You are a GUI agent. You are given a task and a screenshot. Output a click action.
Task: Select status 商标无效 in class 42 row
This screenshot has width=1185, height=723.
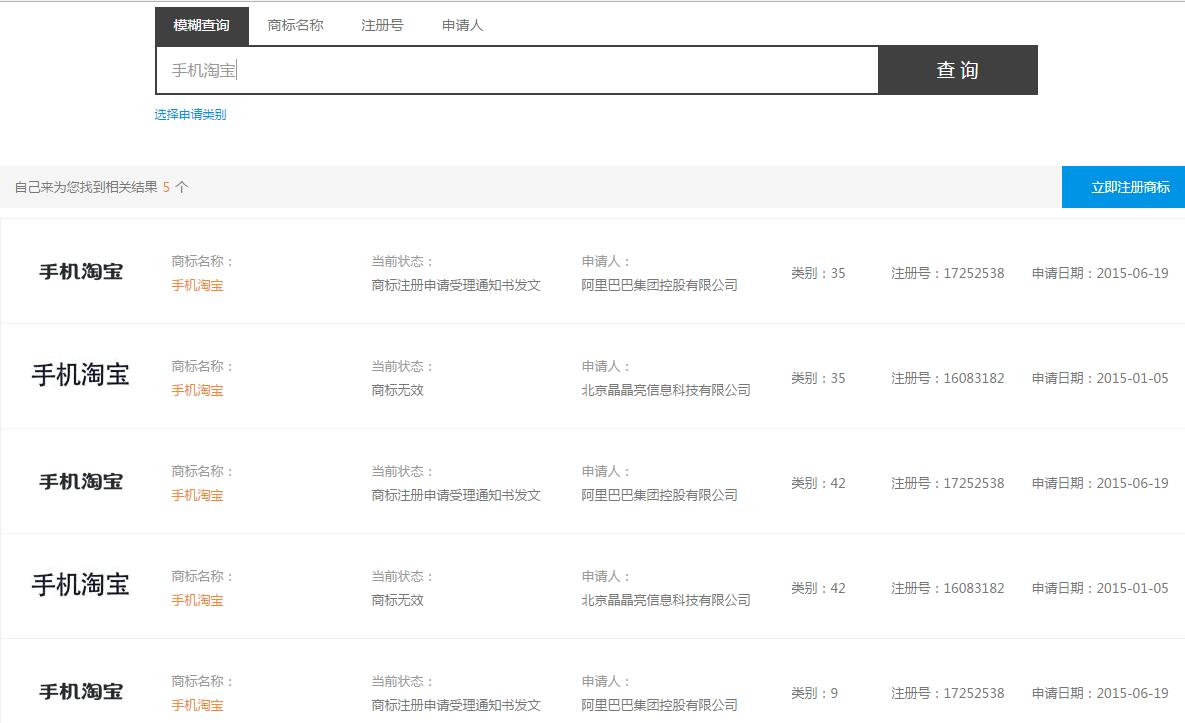pos(398,601)
